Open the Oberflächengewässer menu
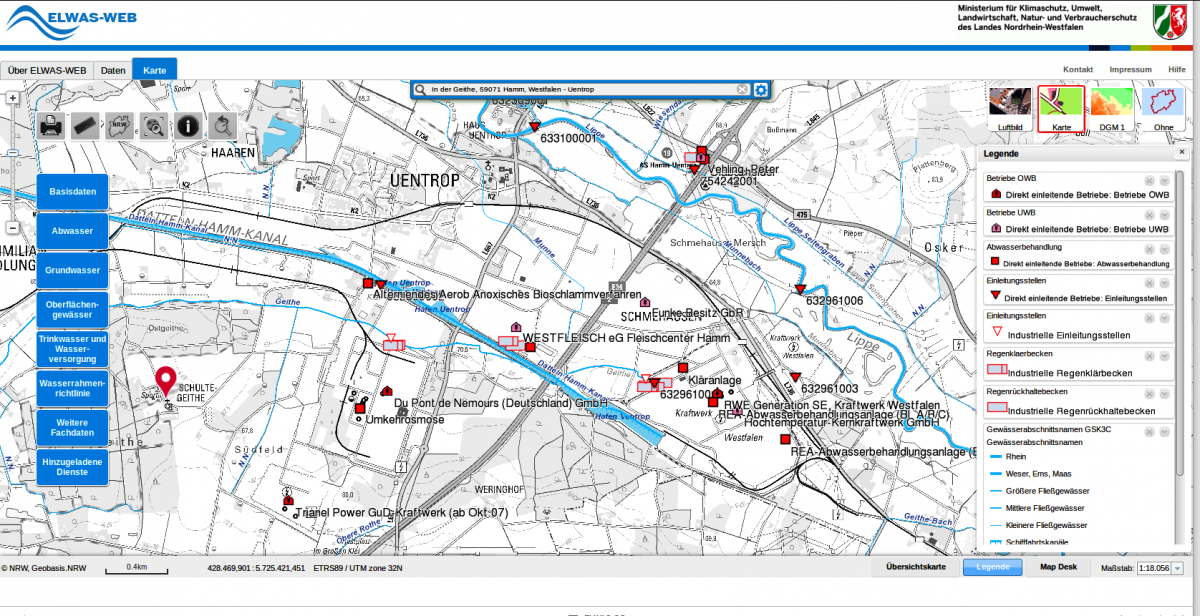 tap(73, 309)
